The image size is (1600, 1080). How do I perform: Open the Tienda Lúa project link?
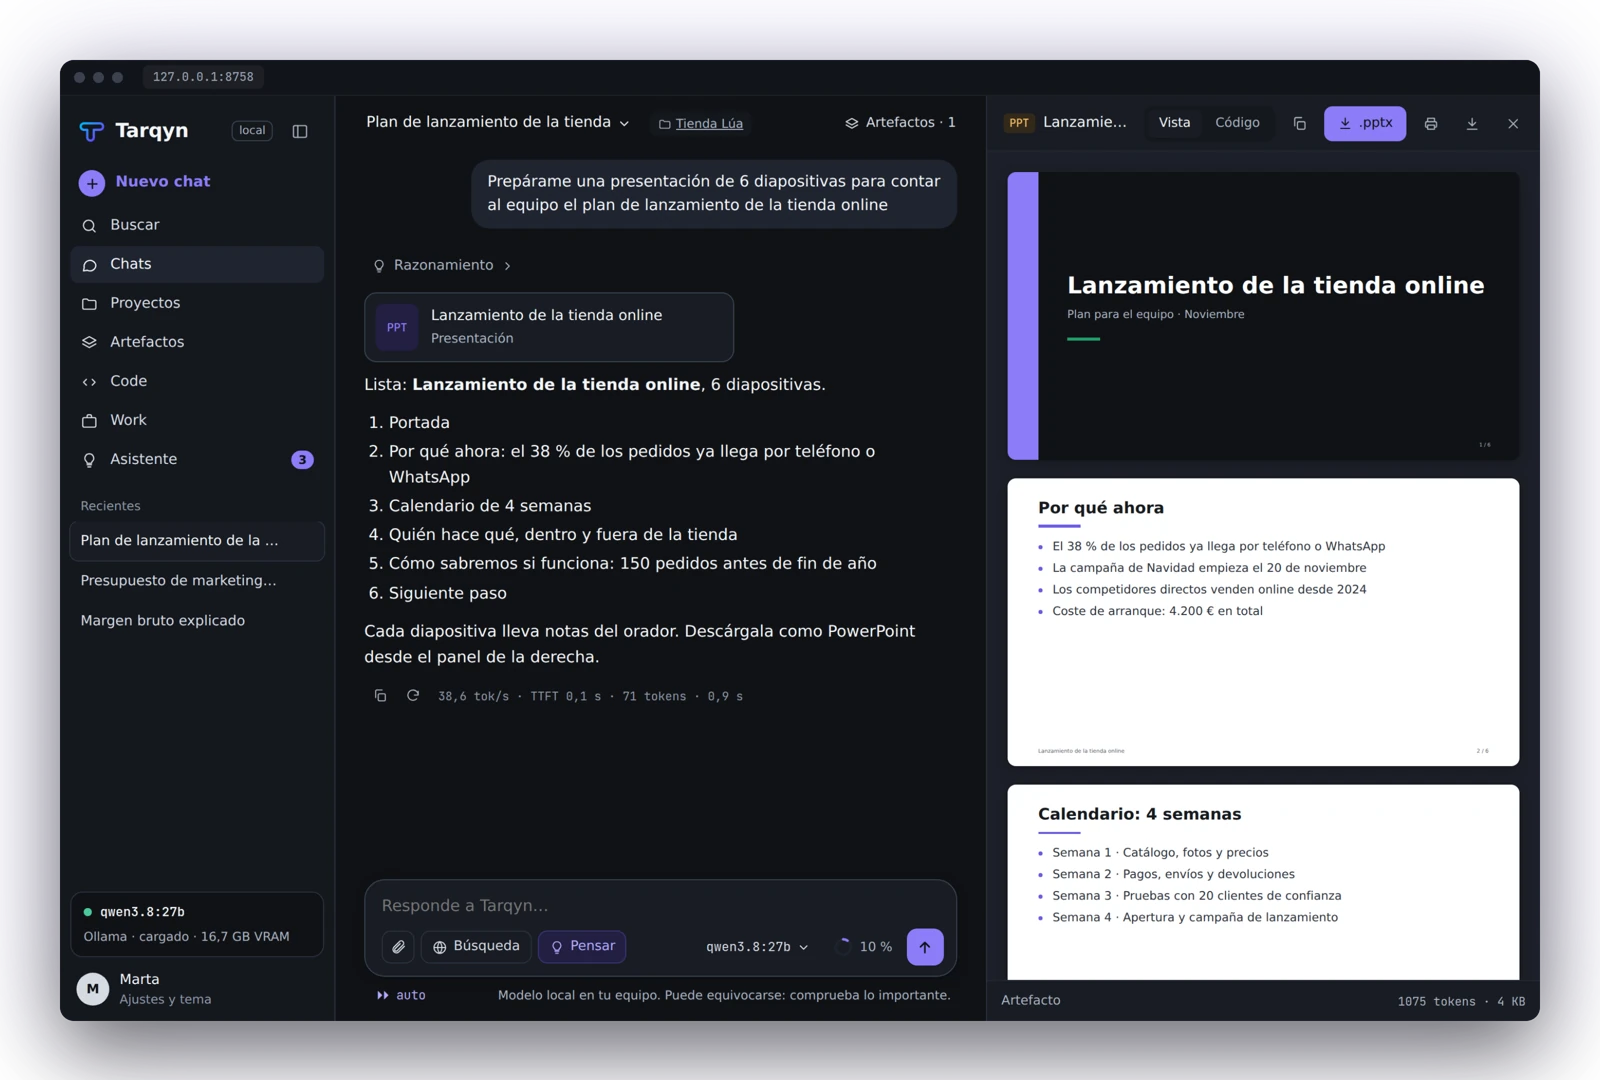700,123
